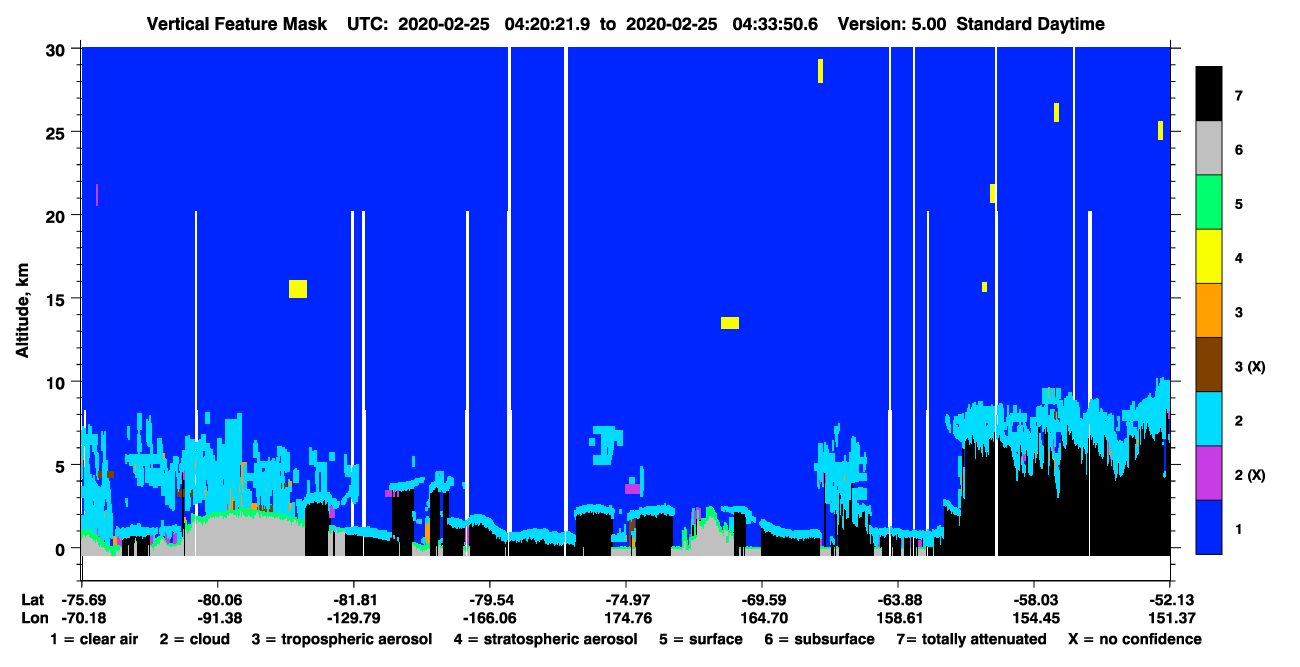The width and height of the screenshot is (1300, 667).
Task: Click 'Standard Daytime' in the title
Action: (1030, 24)
